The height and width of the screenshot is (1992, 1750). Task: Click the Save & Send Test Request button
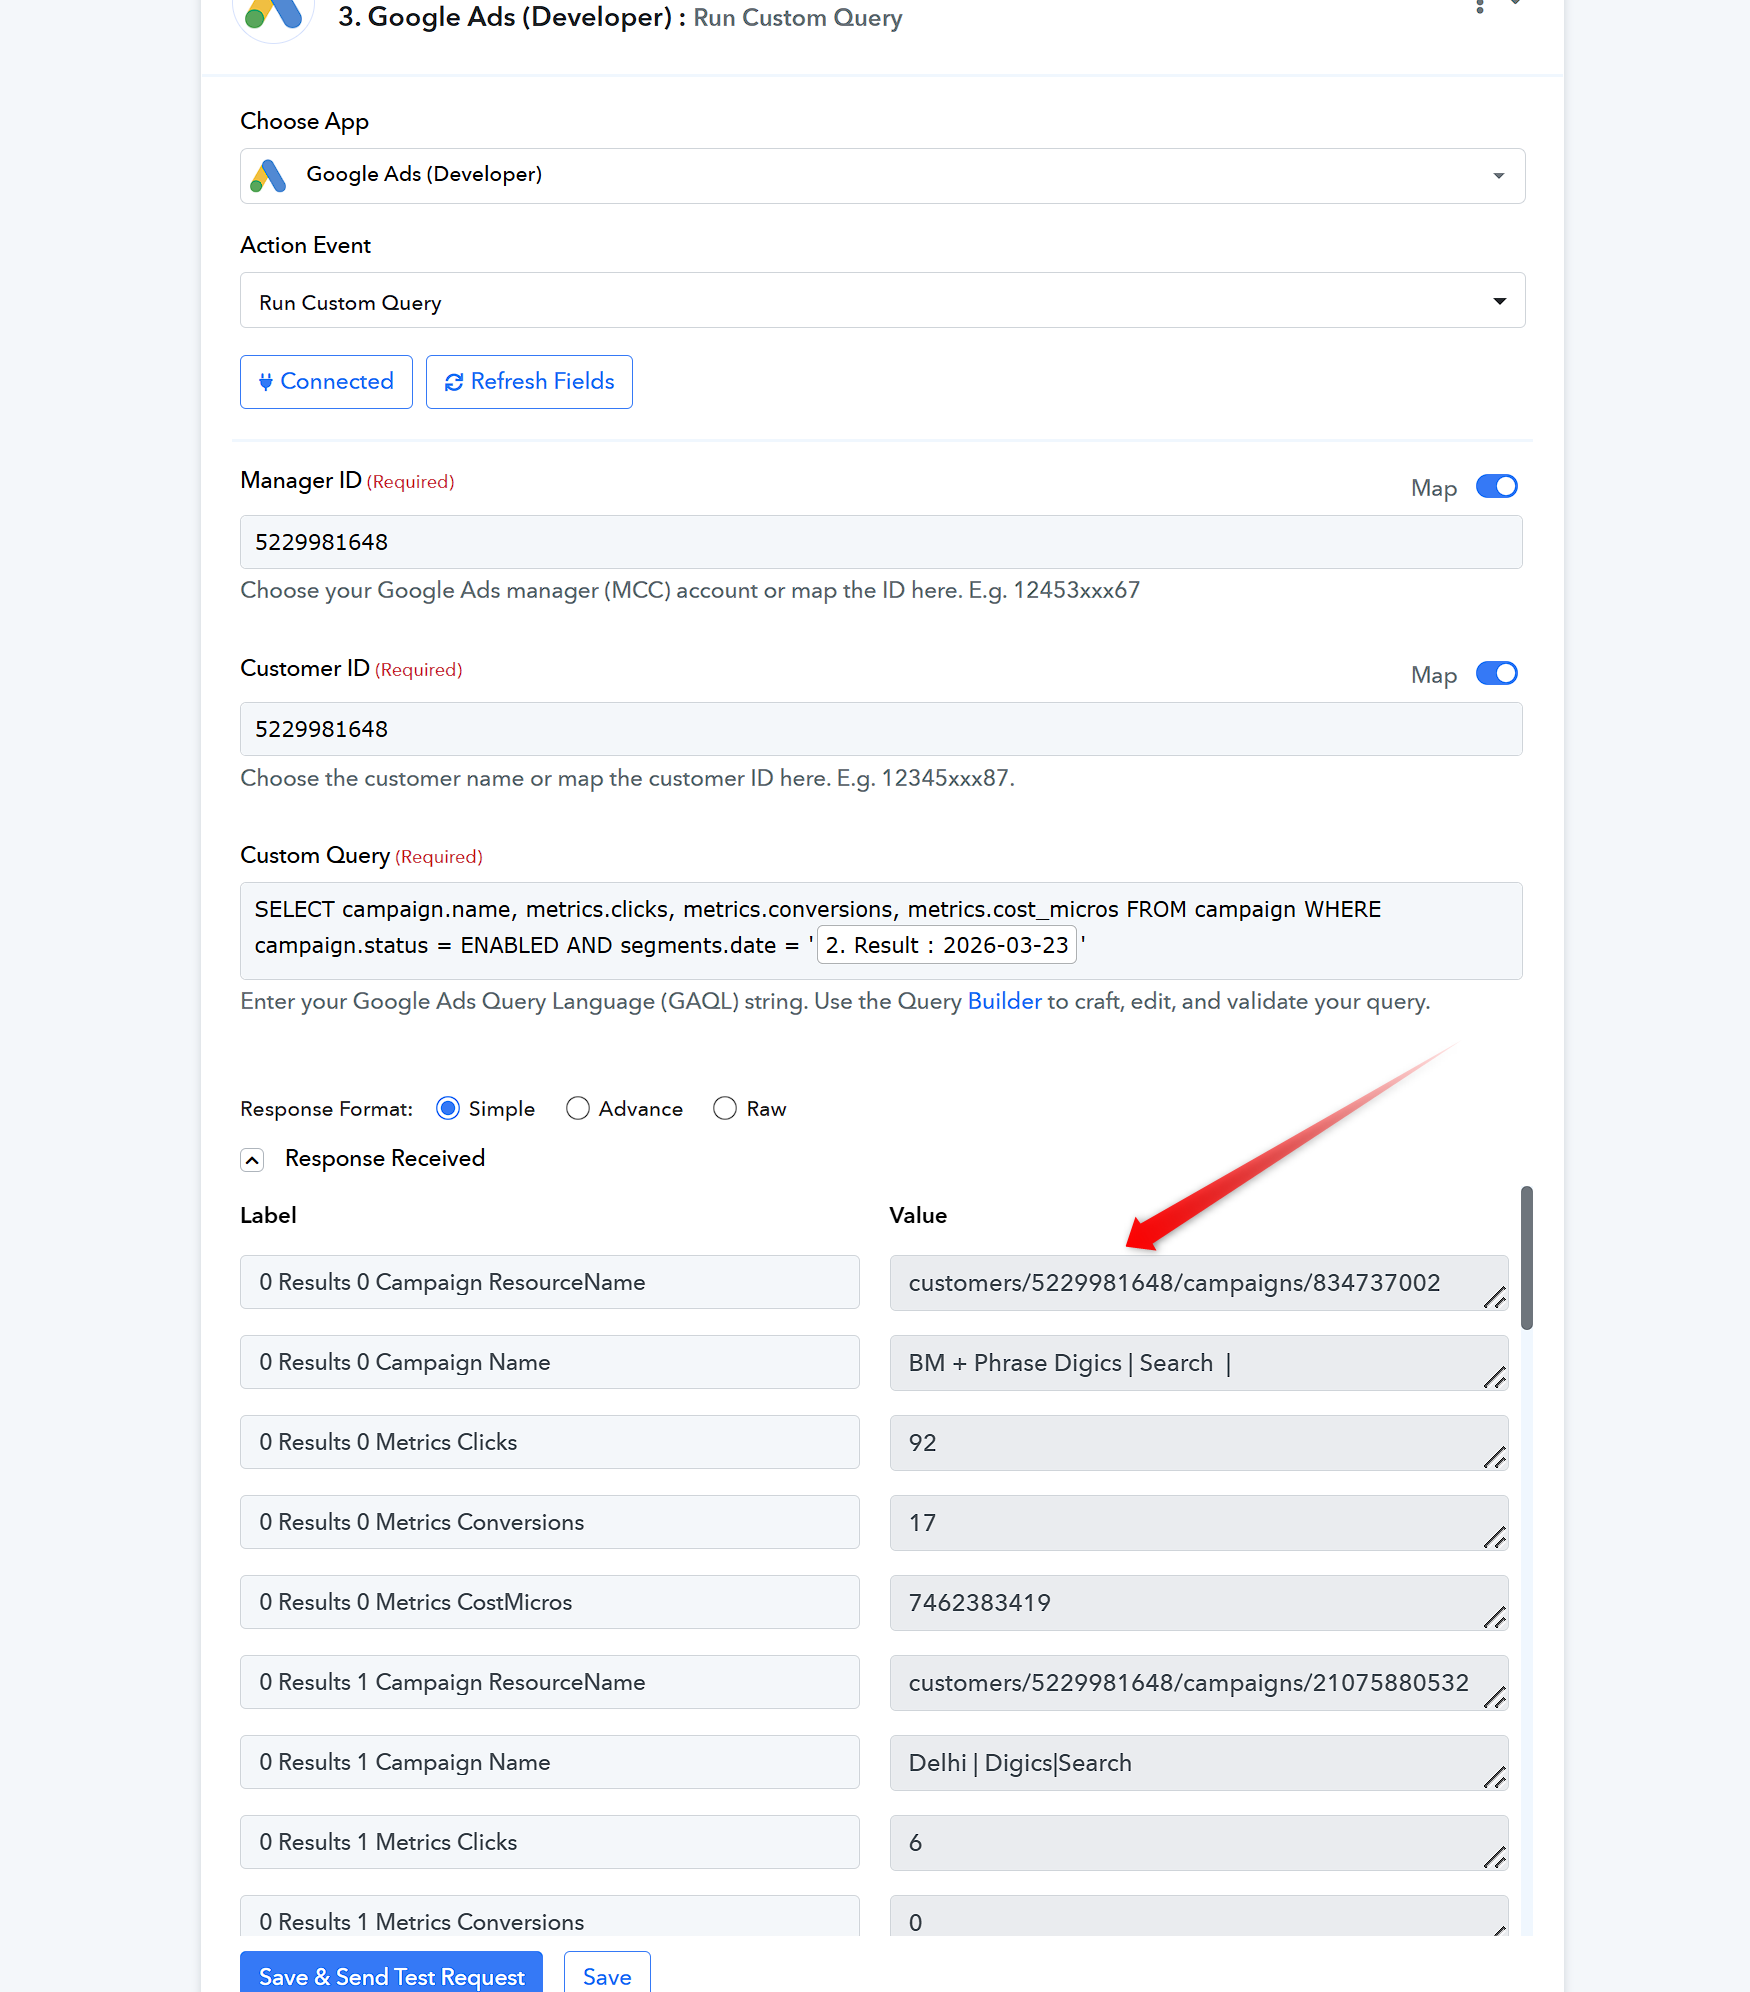tap(391, 1975)
